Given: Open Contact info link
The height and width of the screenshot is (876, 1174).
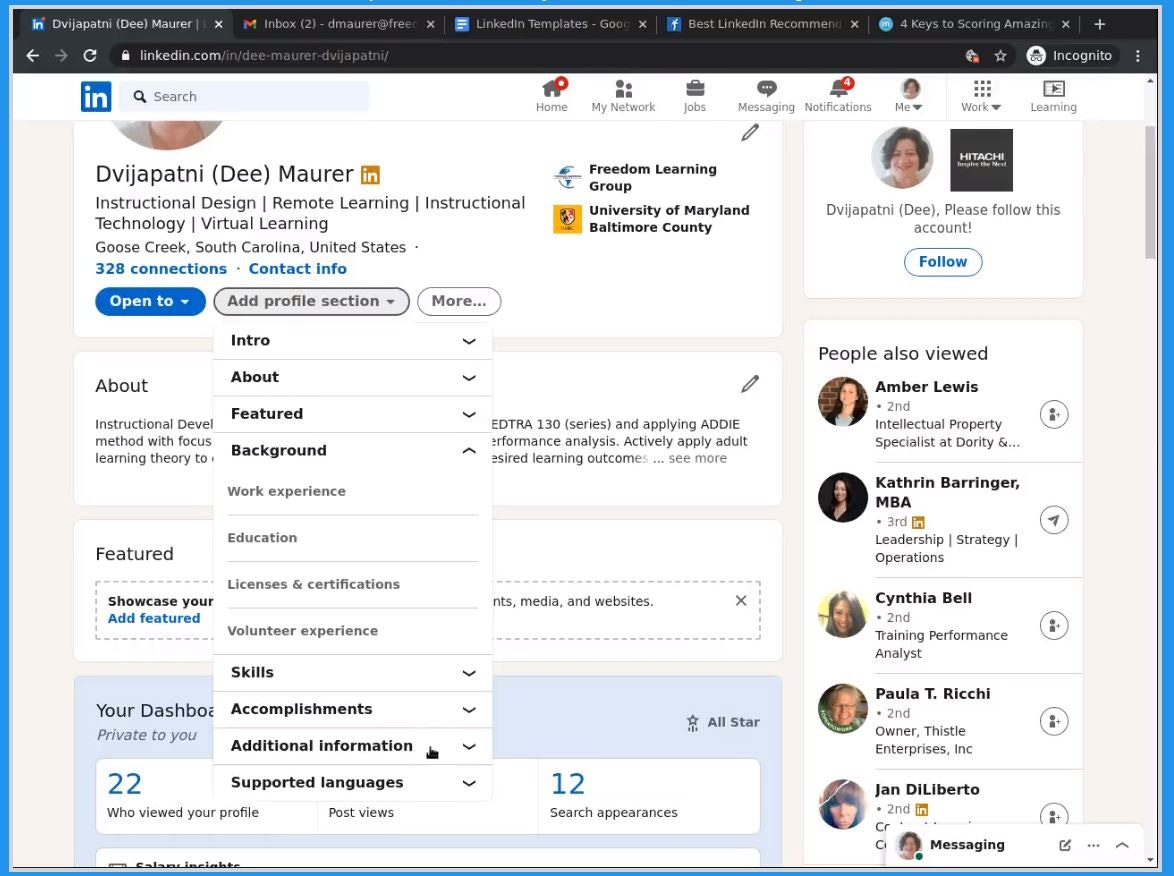Looking at the screenshot, I should pyautogui.click(x=297, y=269).
